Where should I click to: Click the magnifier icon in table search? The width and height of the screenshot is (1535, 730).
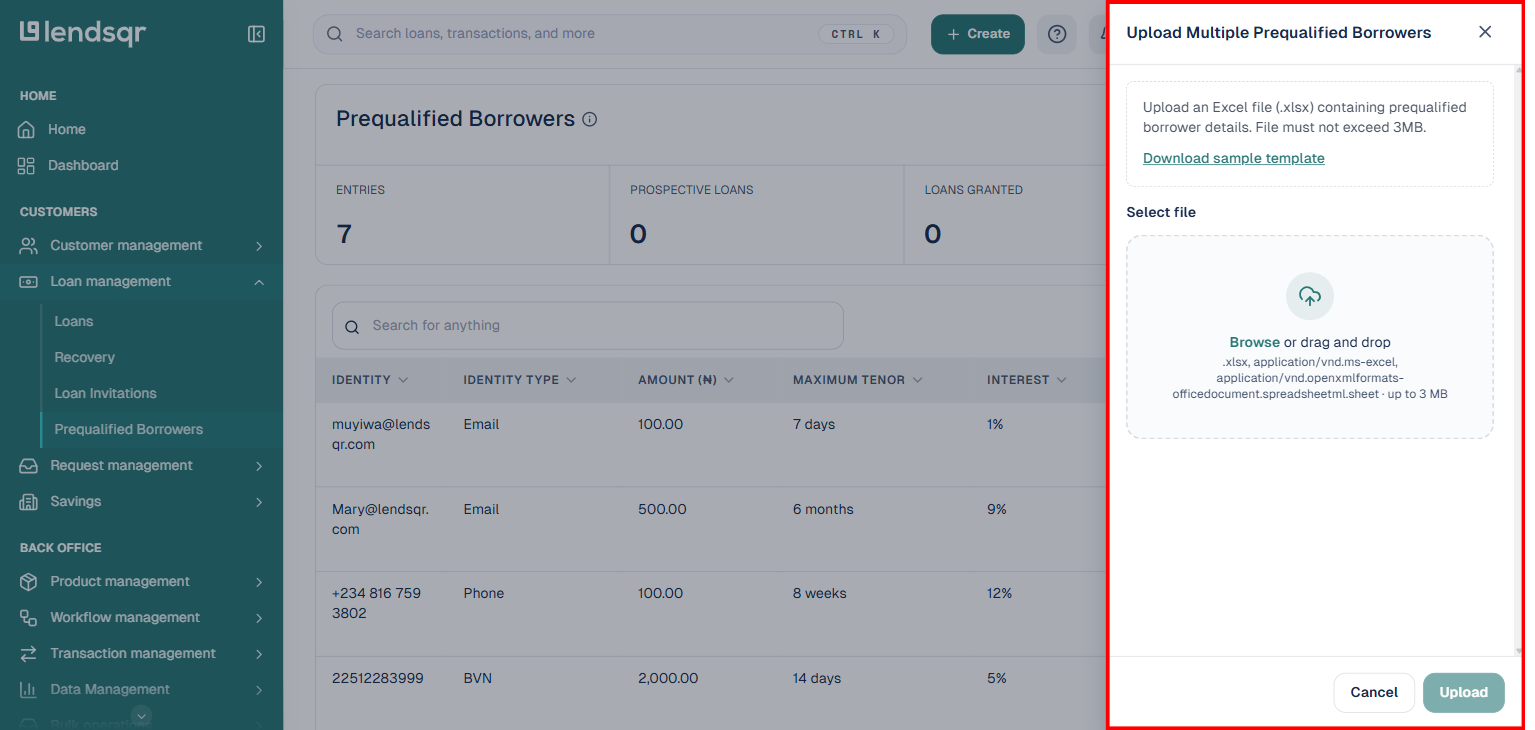351,326
